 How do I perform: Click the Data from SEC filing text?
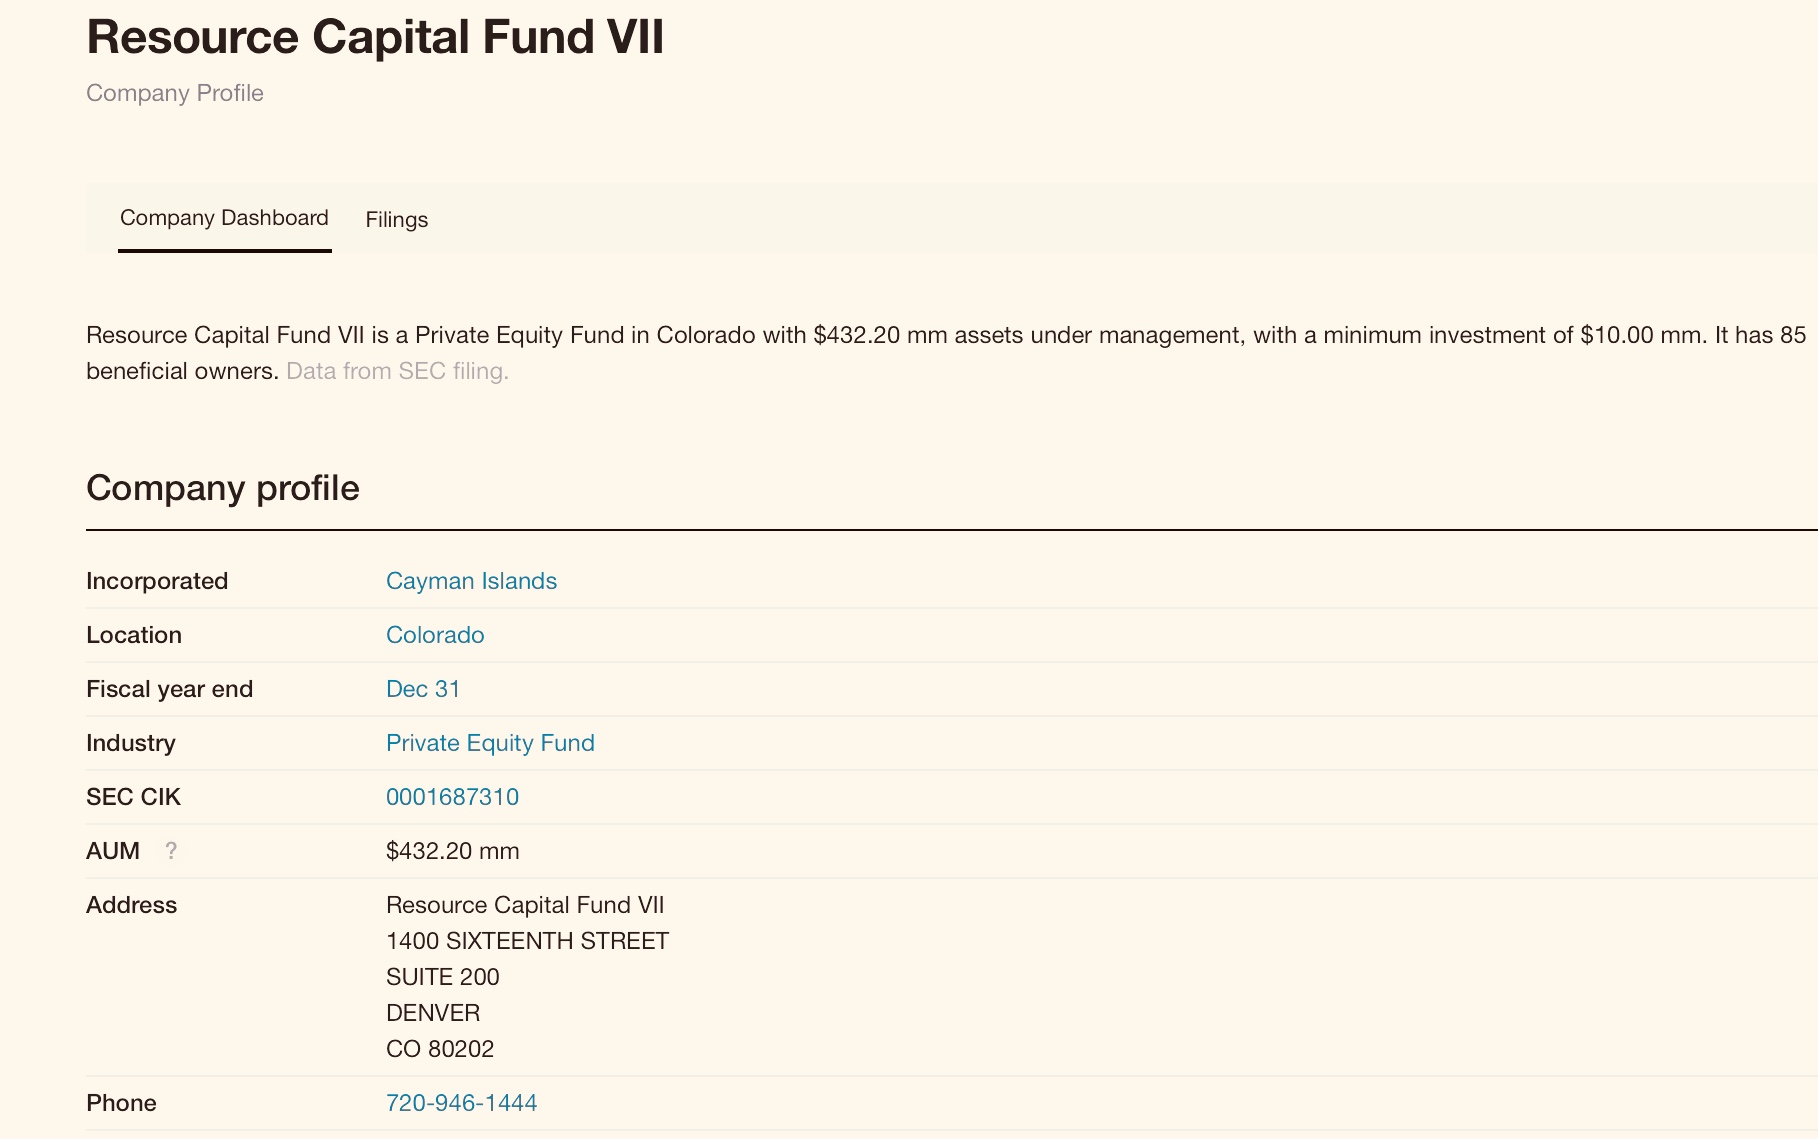pyautogui.click(x=397, y=371)
